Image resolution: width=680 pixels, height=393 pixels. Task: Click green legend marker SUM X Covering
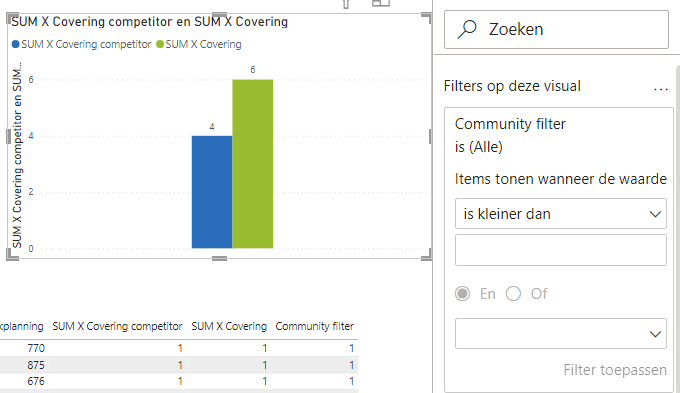160,44
